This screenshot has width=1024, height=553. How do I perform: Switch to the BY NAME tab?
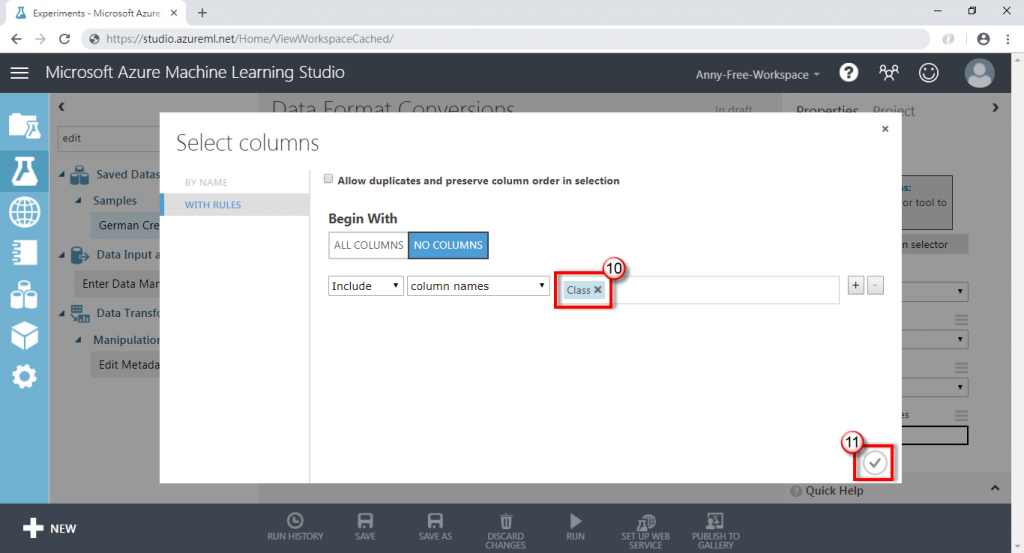(206, 182)
